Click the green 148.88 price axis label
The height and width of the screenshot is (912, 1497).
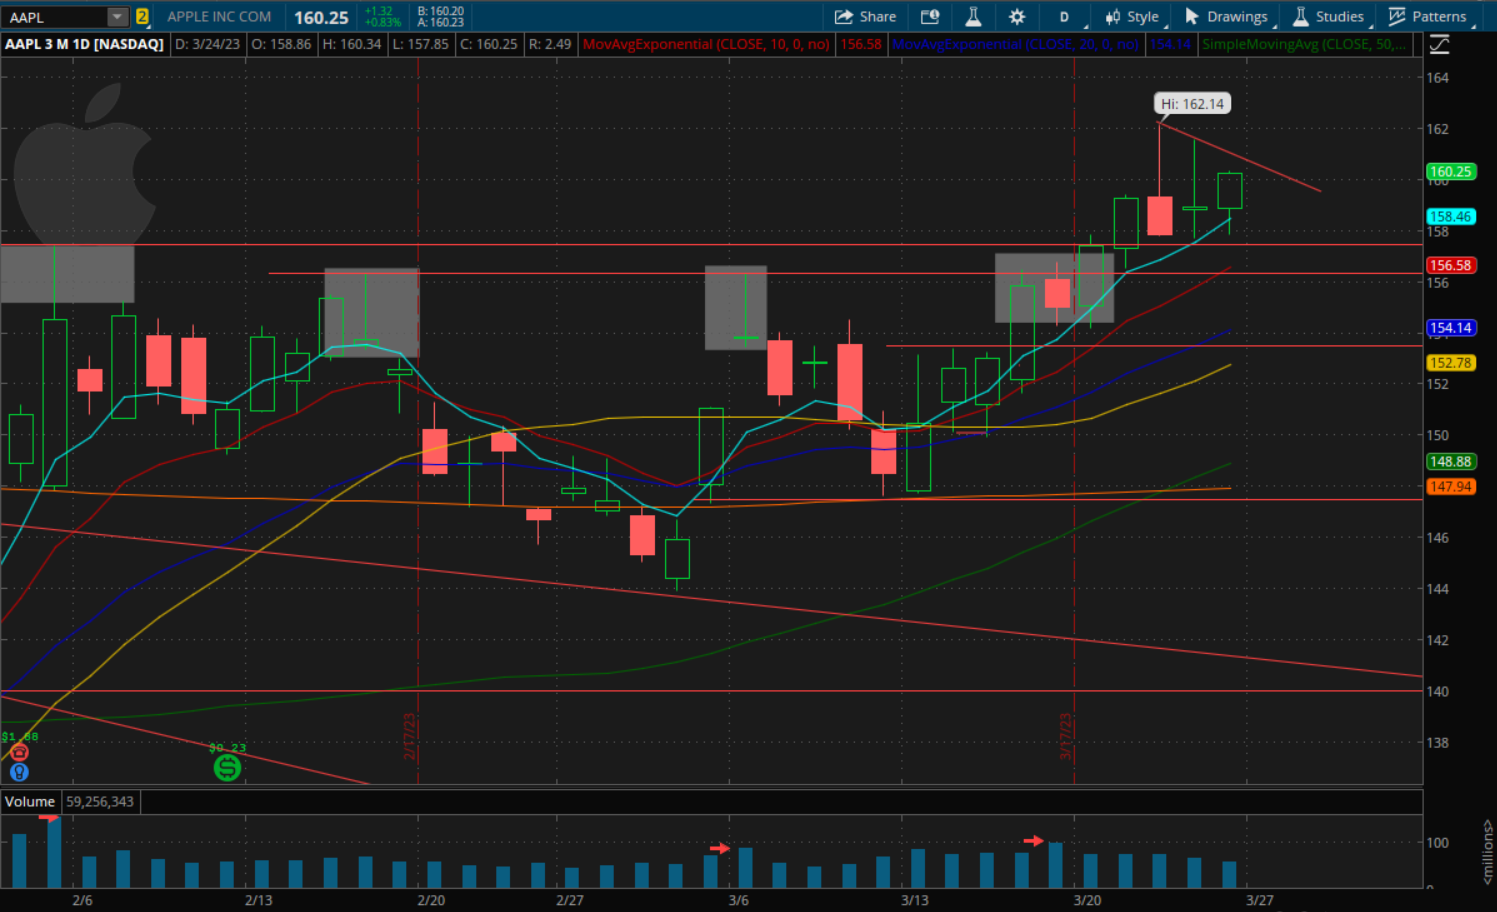pyautogui.click(x=1450, y=462)
